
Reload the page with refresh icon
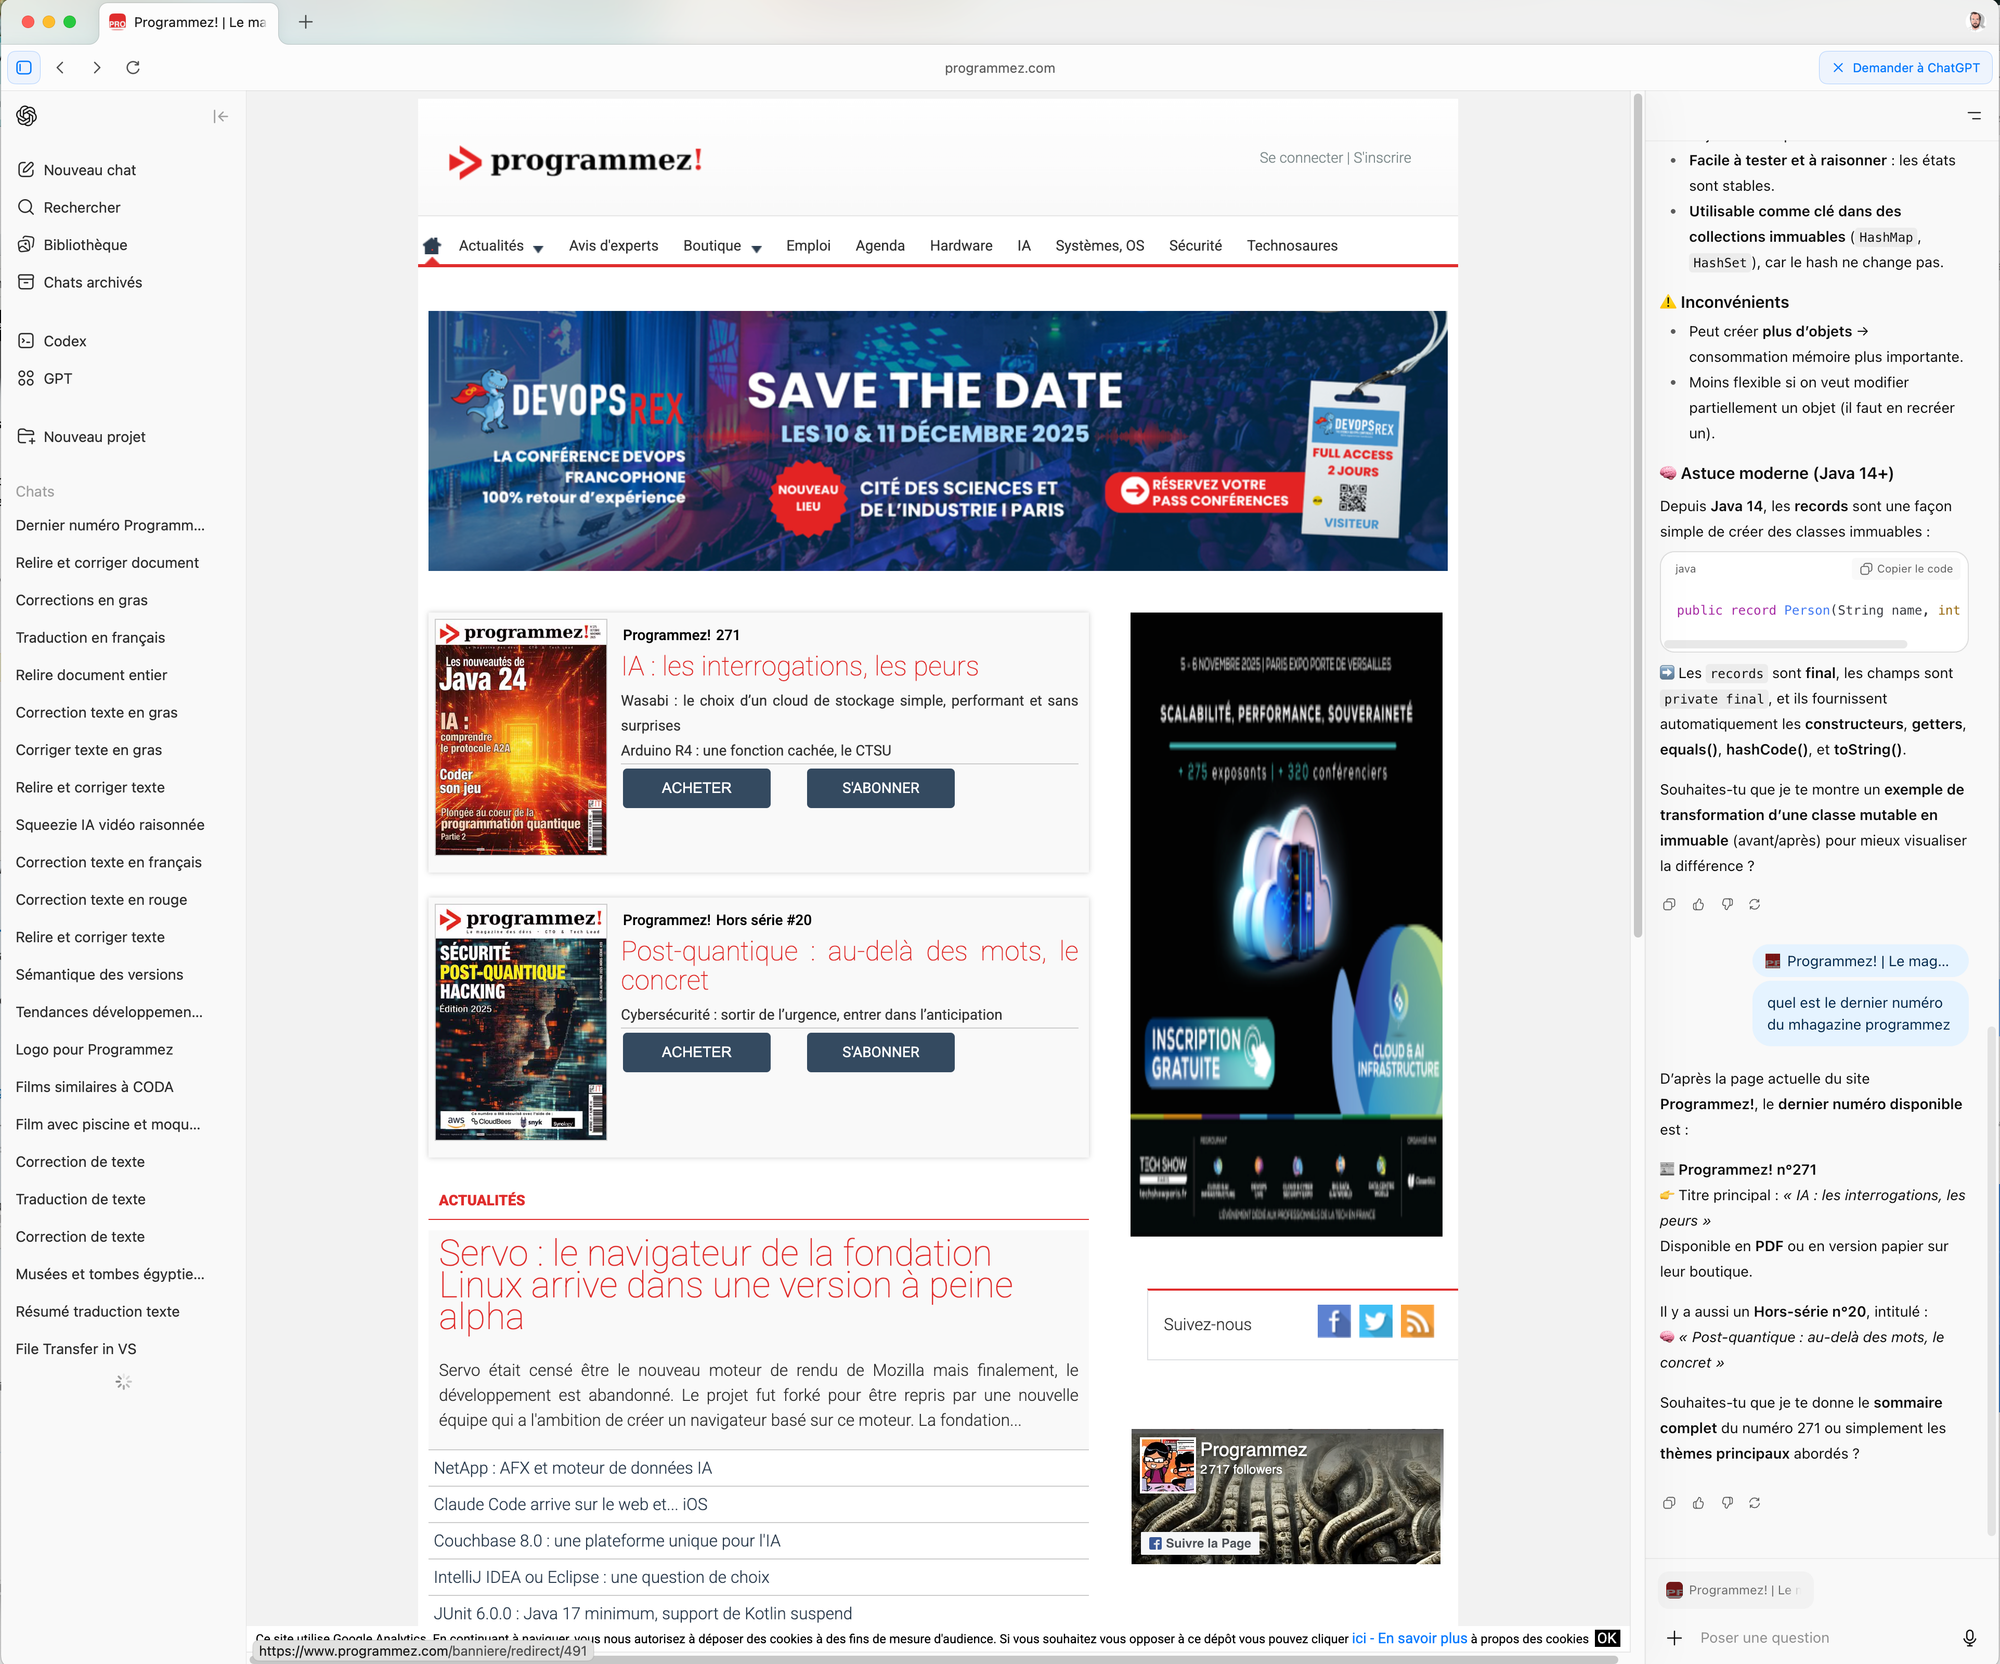[x=133, y=68]
